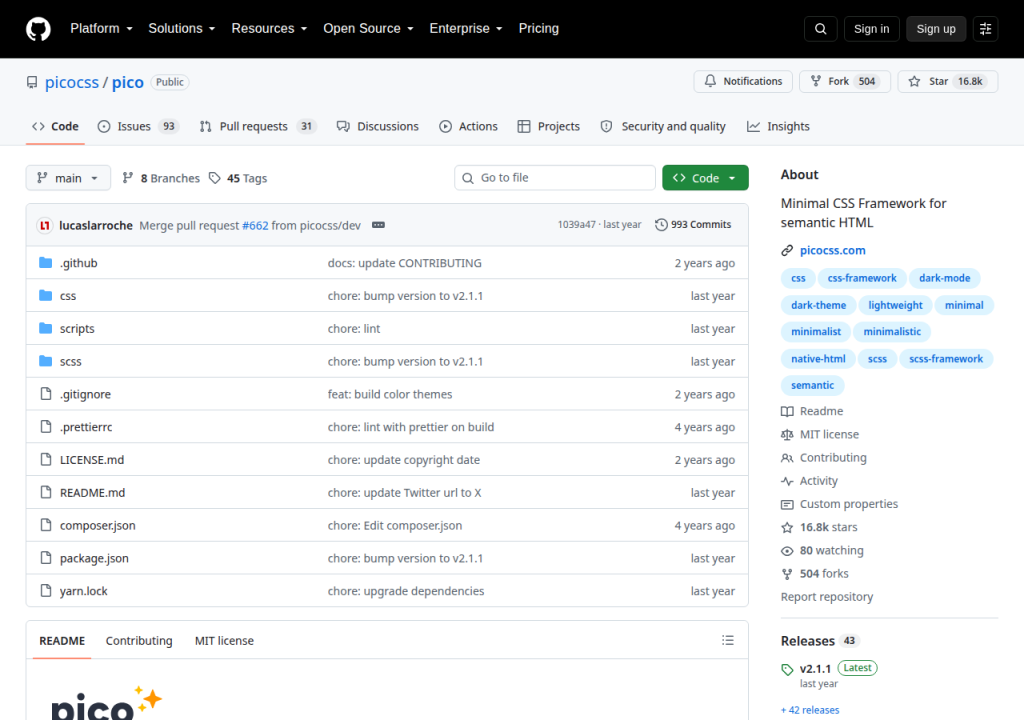Switch to the Pull requests tab
1024x720 pixels.
click(x=257, y=126)
